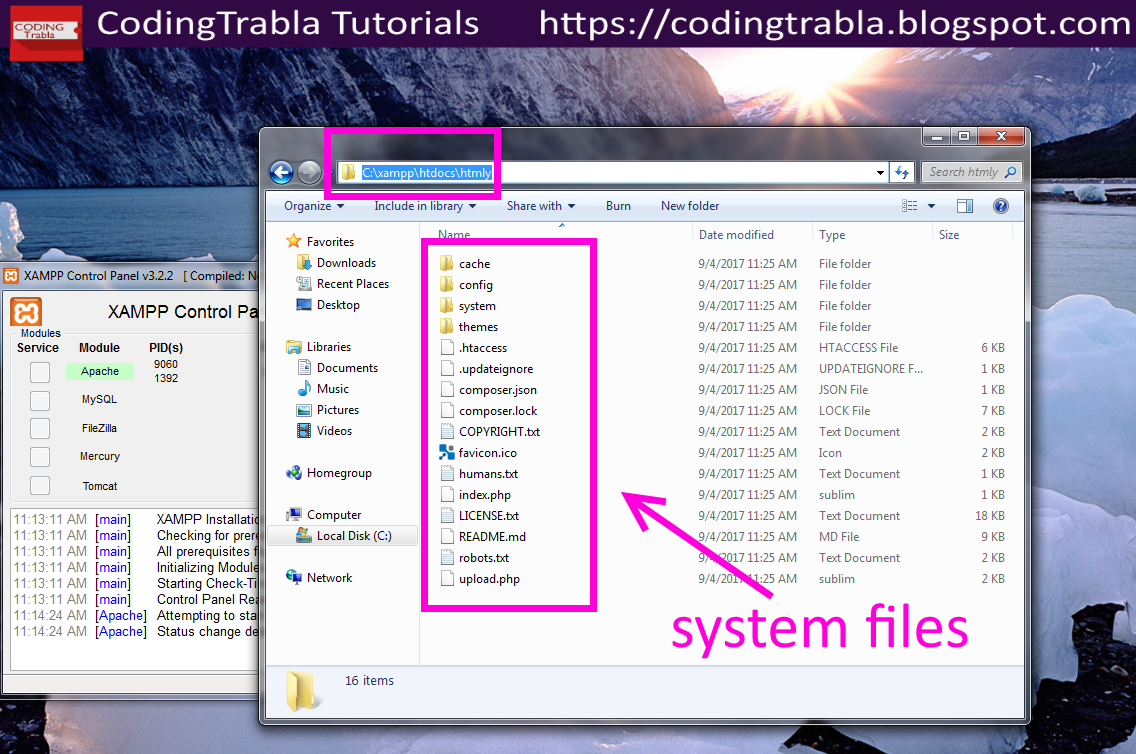This screenshot has width=1136, height=754.
Task: Click the Mercury module label in XAMPP
Action: coord(100,456)
